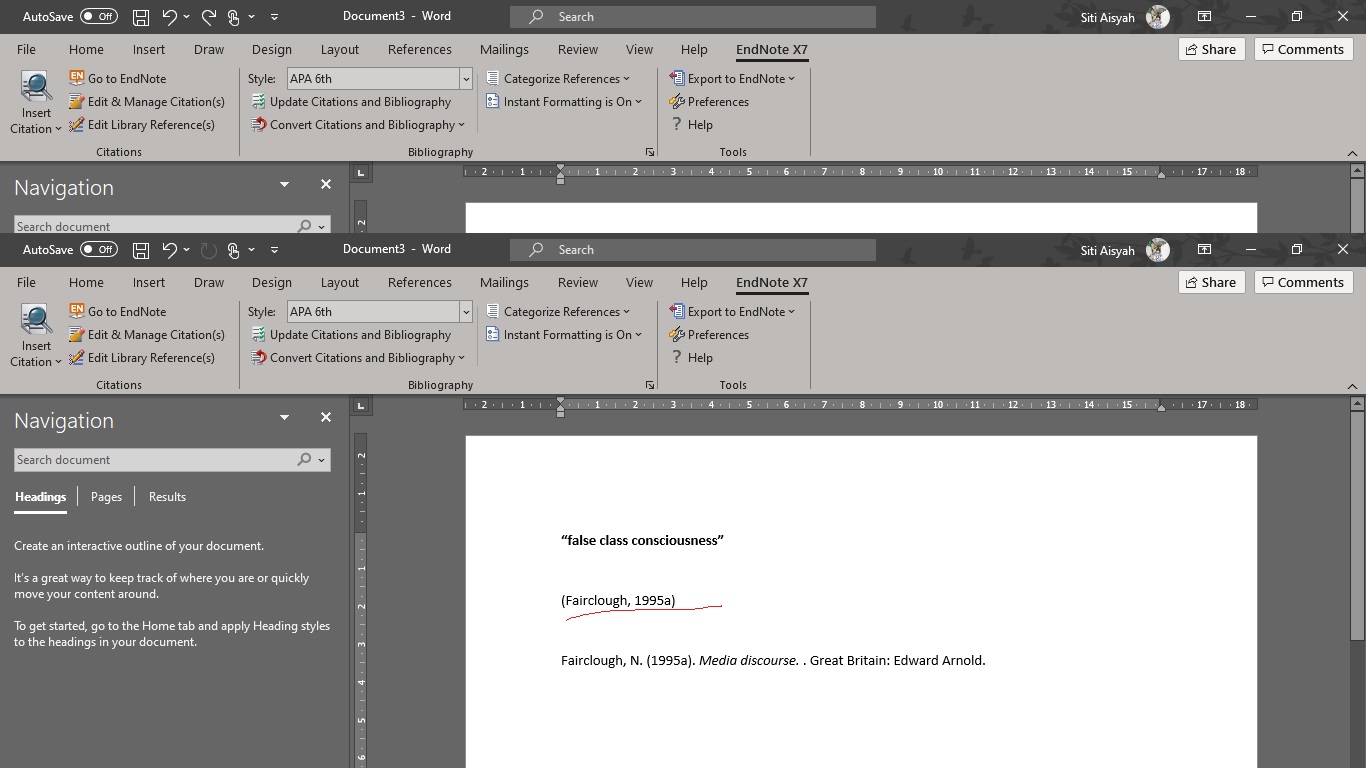Screen dimensions: 1366x768
Task: Open EndNote Help in the lower window ribbon
Action: point(691,358)
